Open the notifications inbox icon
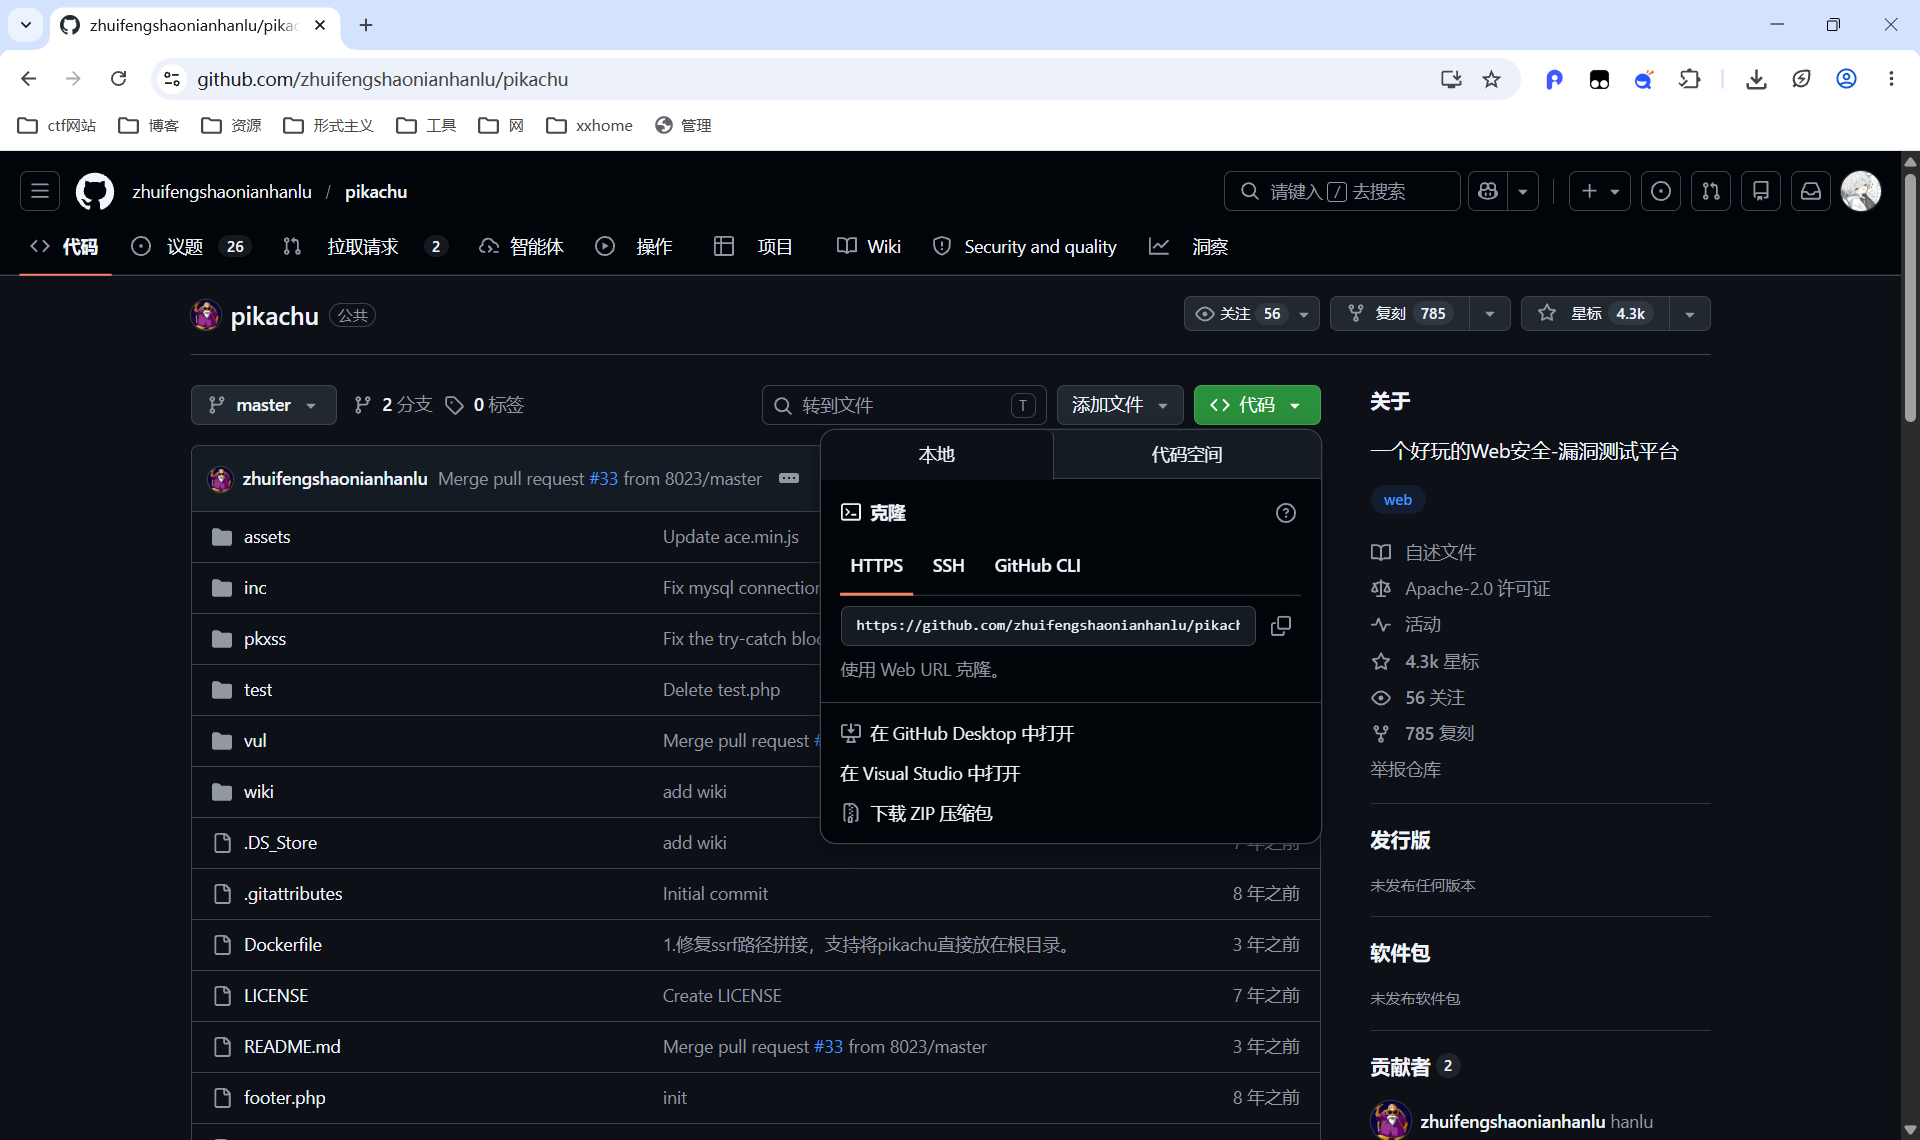Viewport: 1920px width, 1140px height. (x=1811, y=191)
